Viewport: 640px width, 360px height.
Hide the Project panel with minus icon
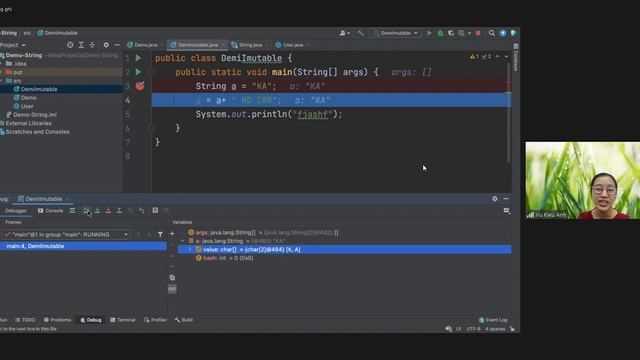(117, 45)
